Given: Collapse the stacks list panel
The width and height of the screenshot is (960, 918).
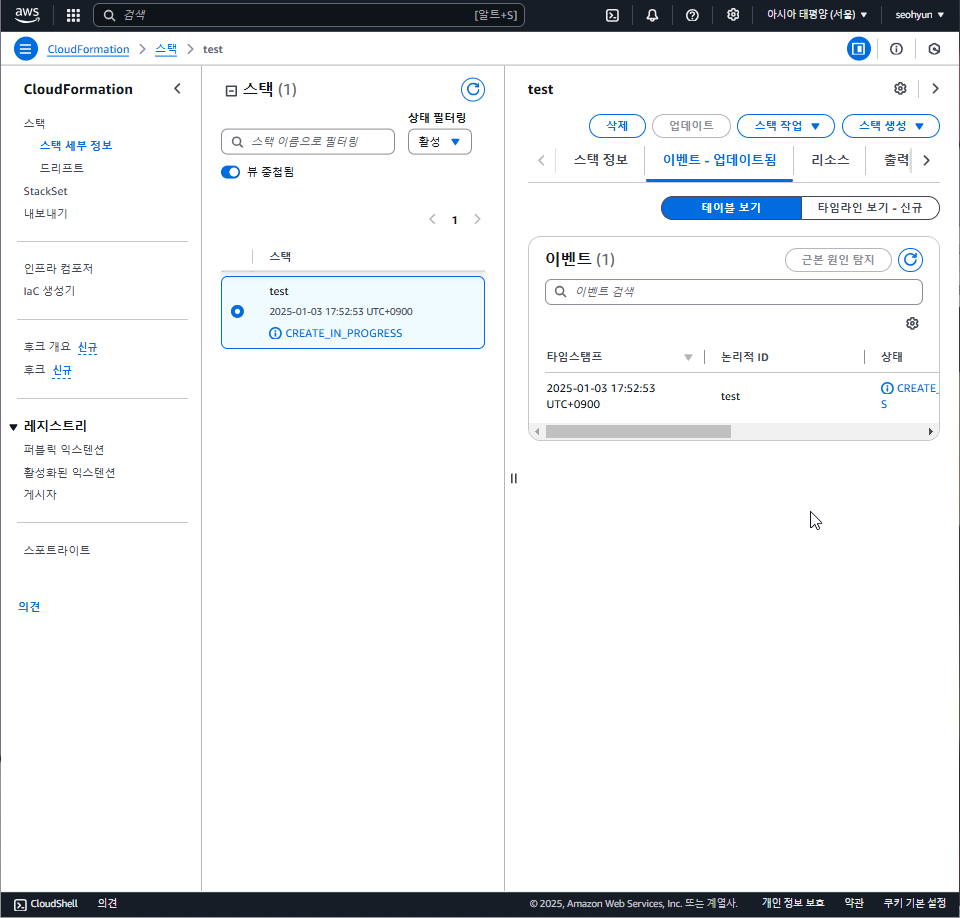Looking at the screenshot, I should tap(231, 91).
